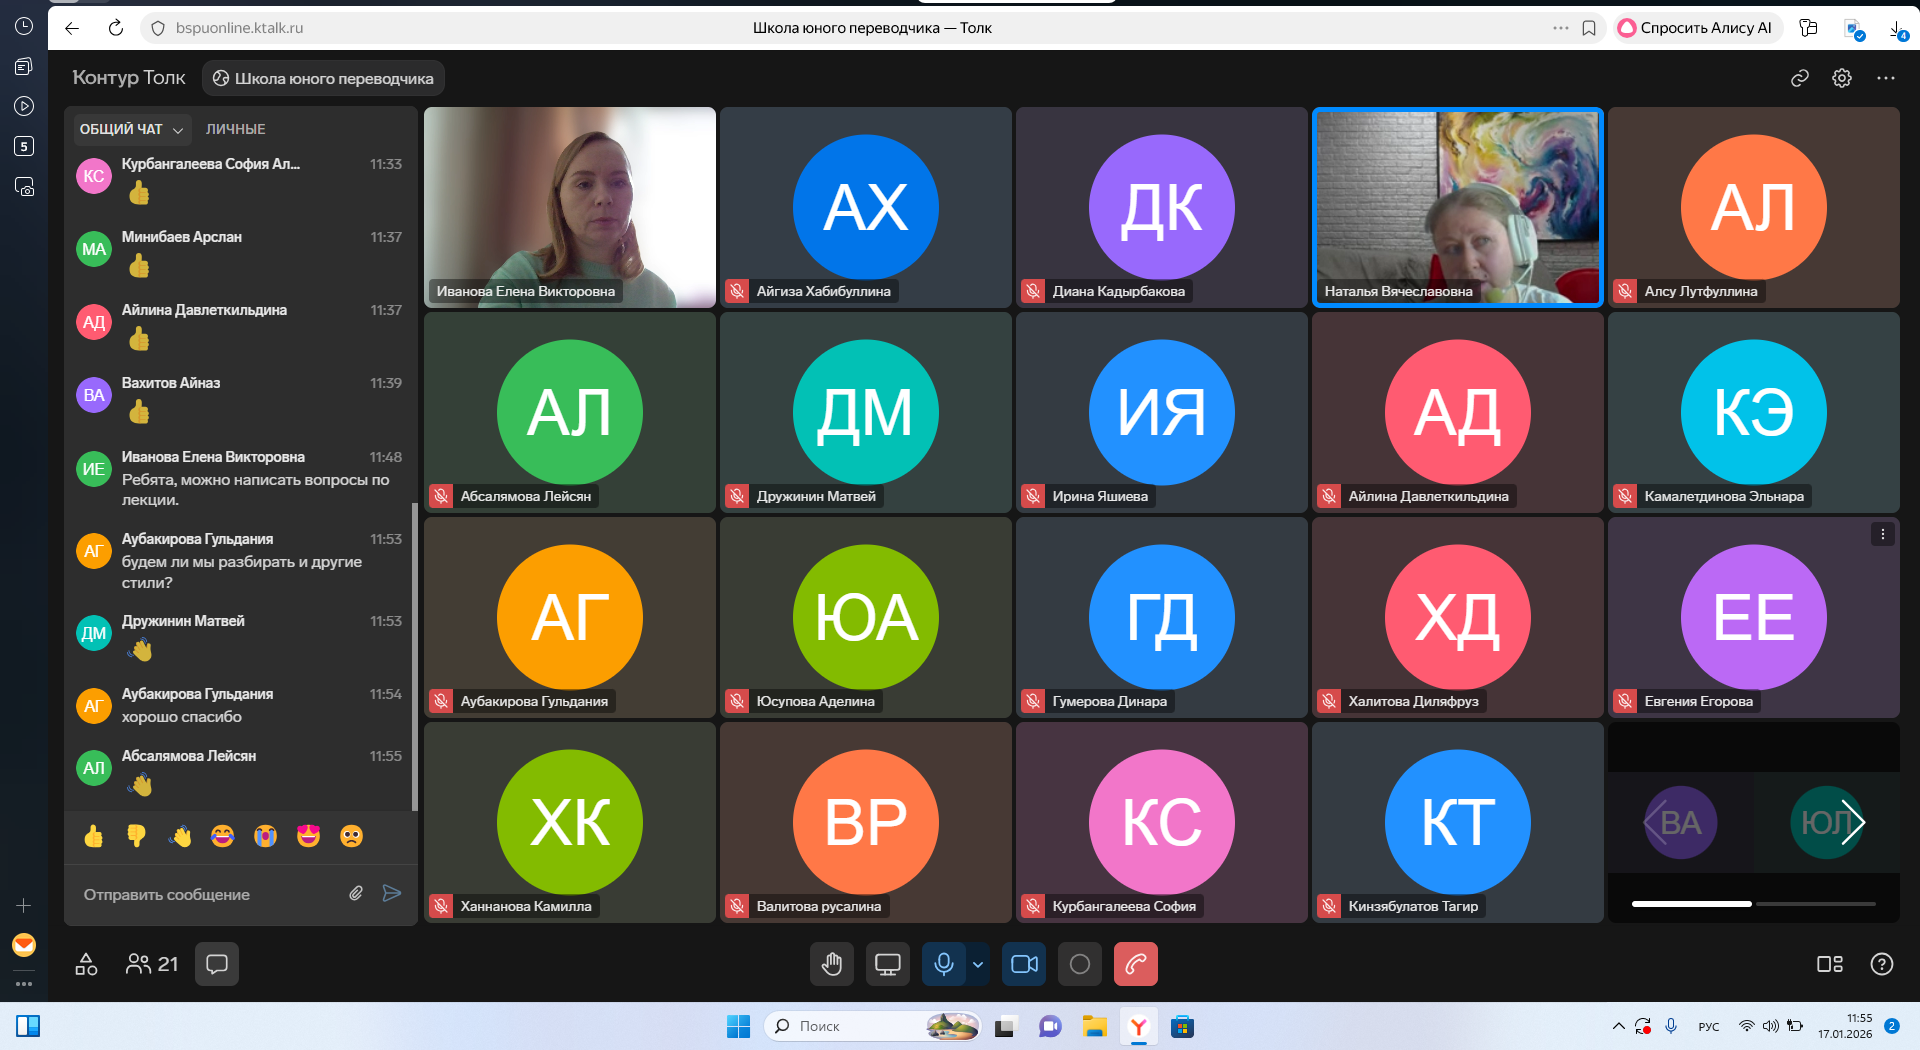Image resolution: width=1920 pixels, height=1050 pixels.
Task: Send the chat message
Action: coord(392,894)
